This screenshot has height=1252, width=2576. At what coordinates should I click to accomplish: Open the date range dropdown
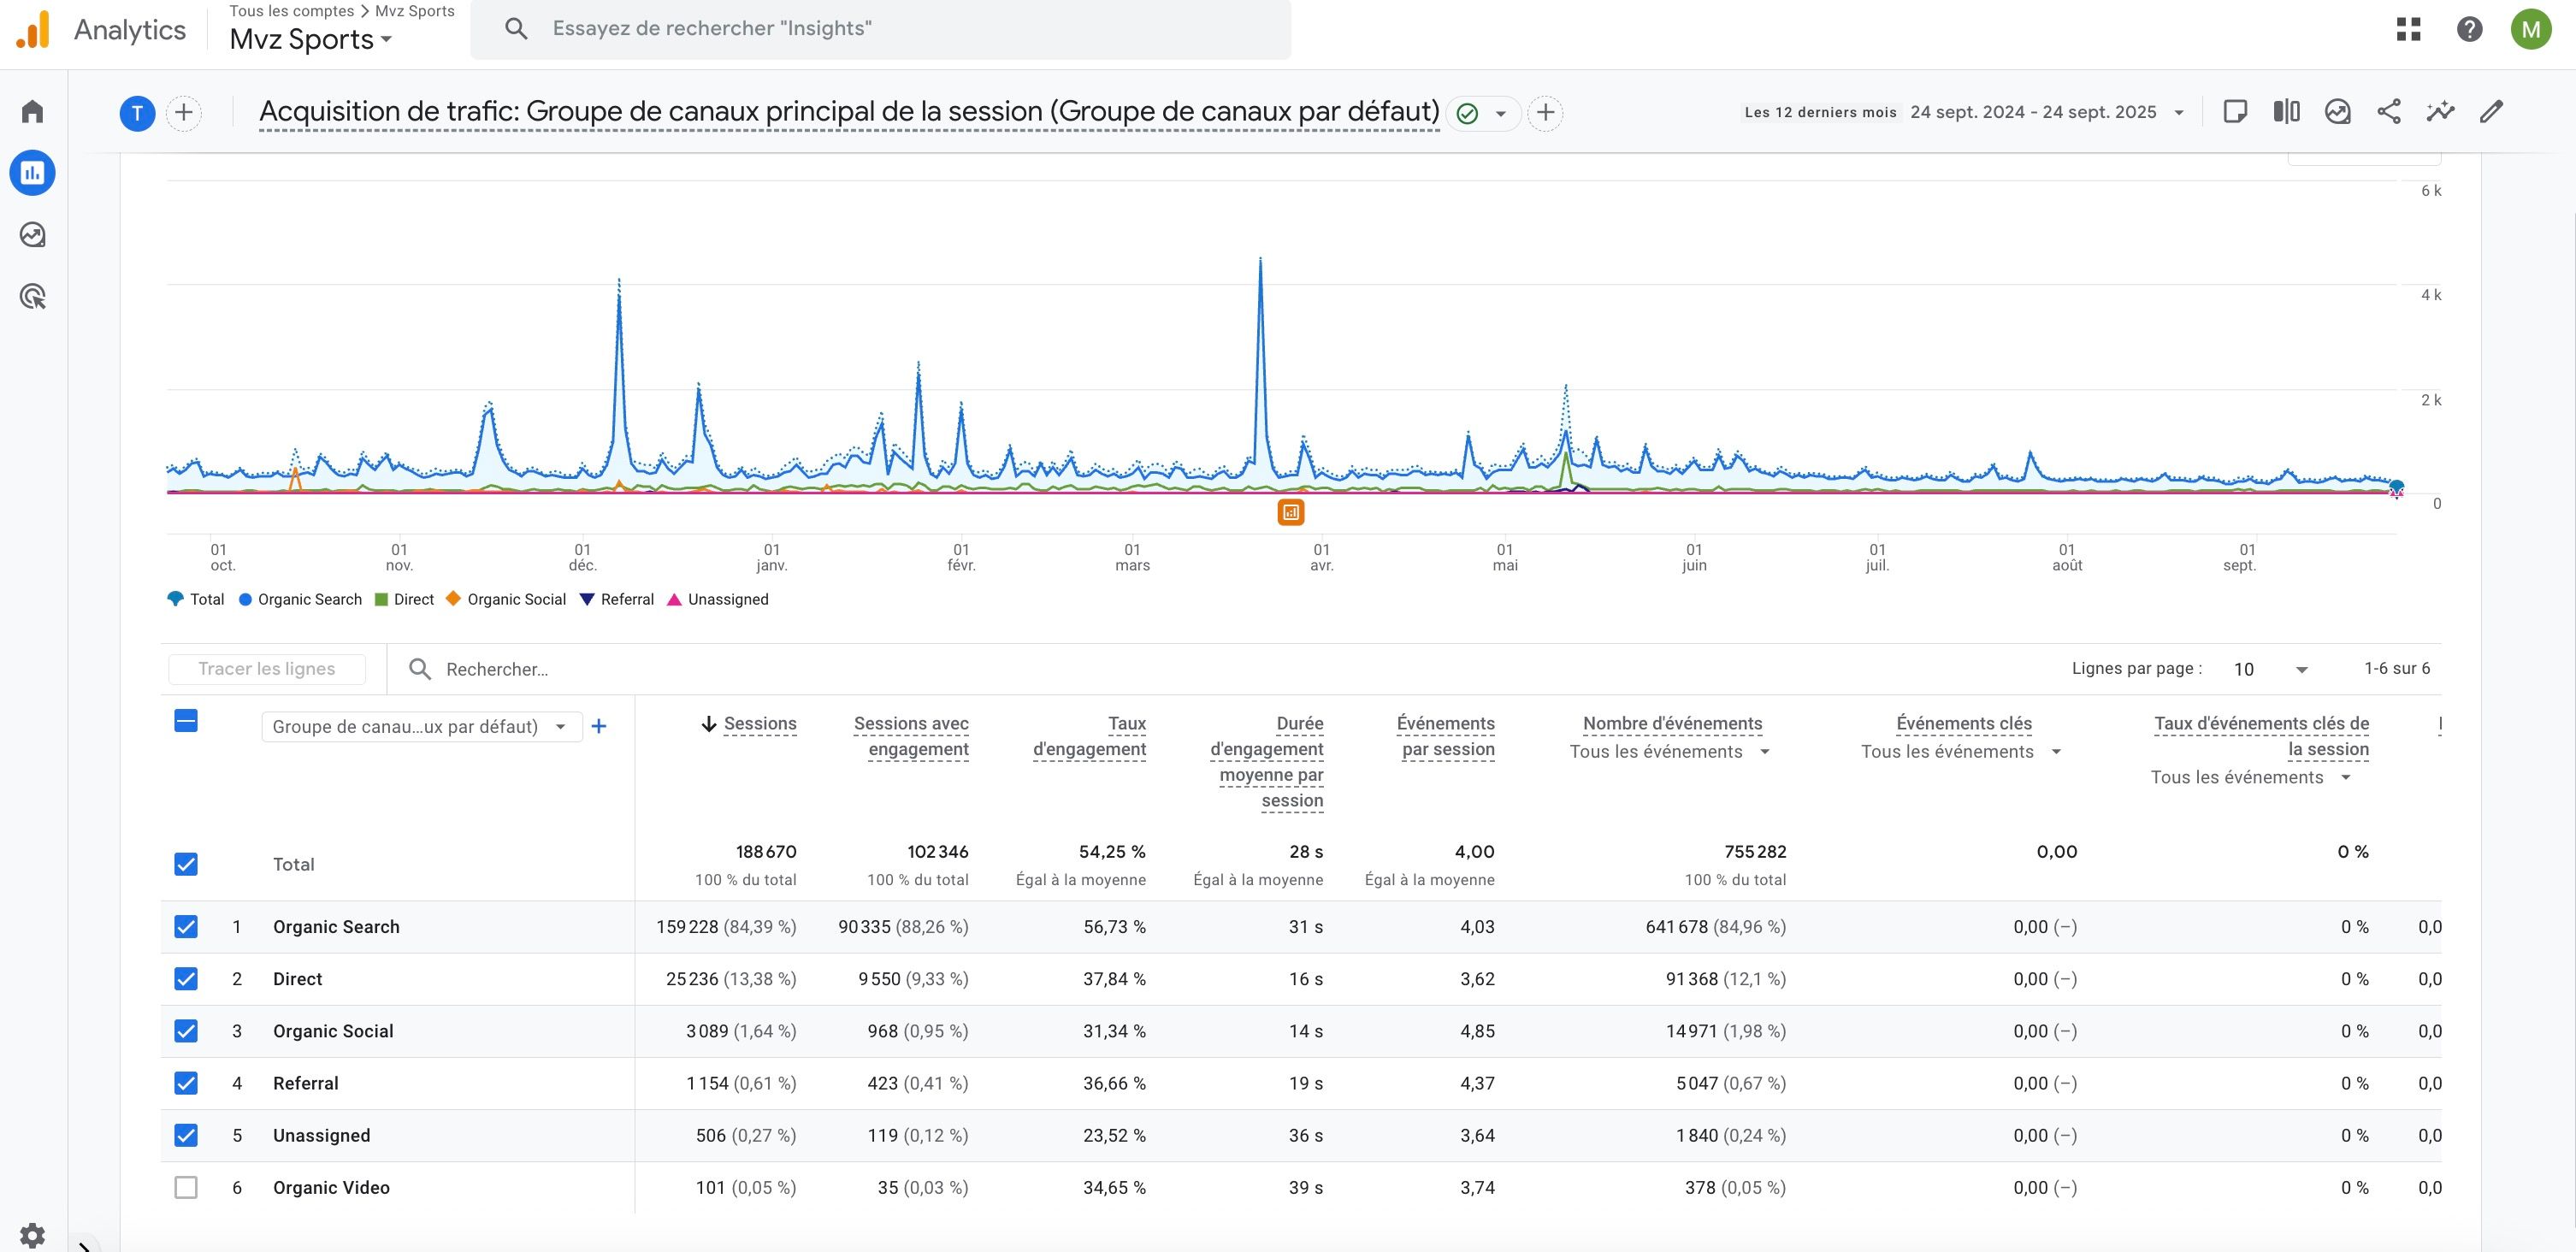[x=2043, y=112]
